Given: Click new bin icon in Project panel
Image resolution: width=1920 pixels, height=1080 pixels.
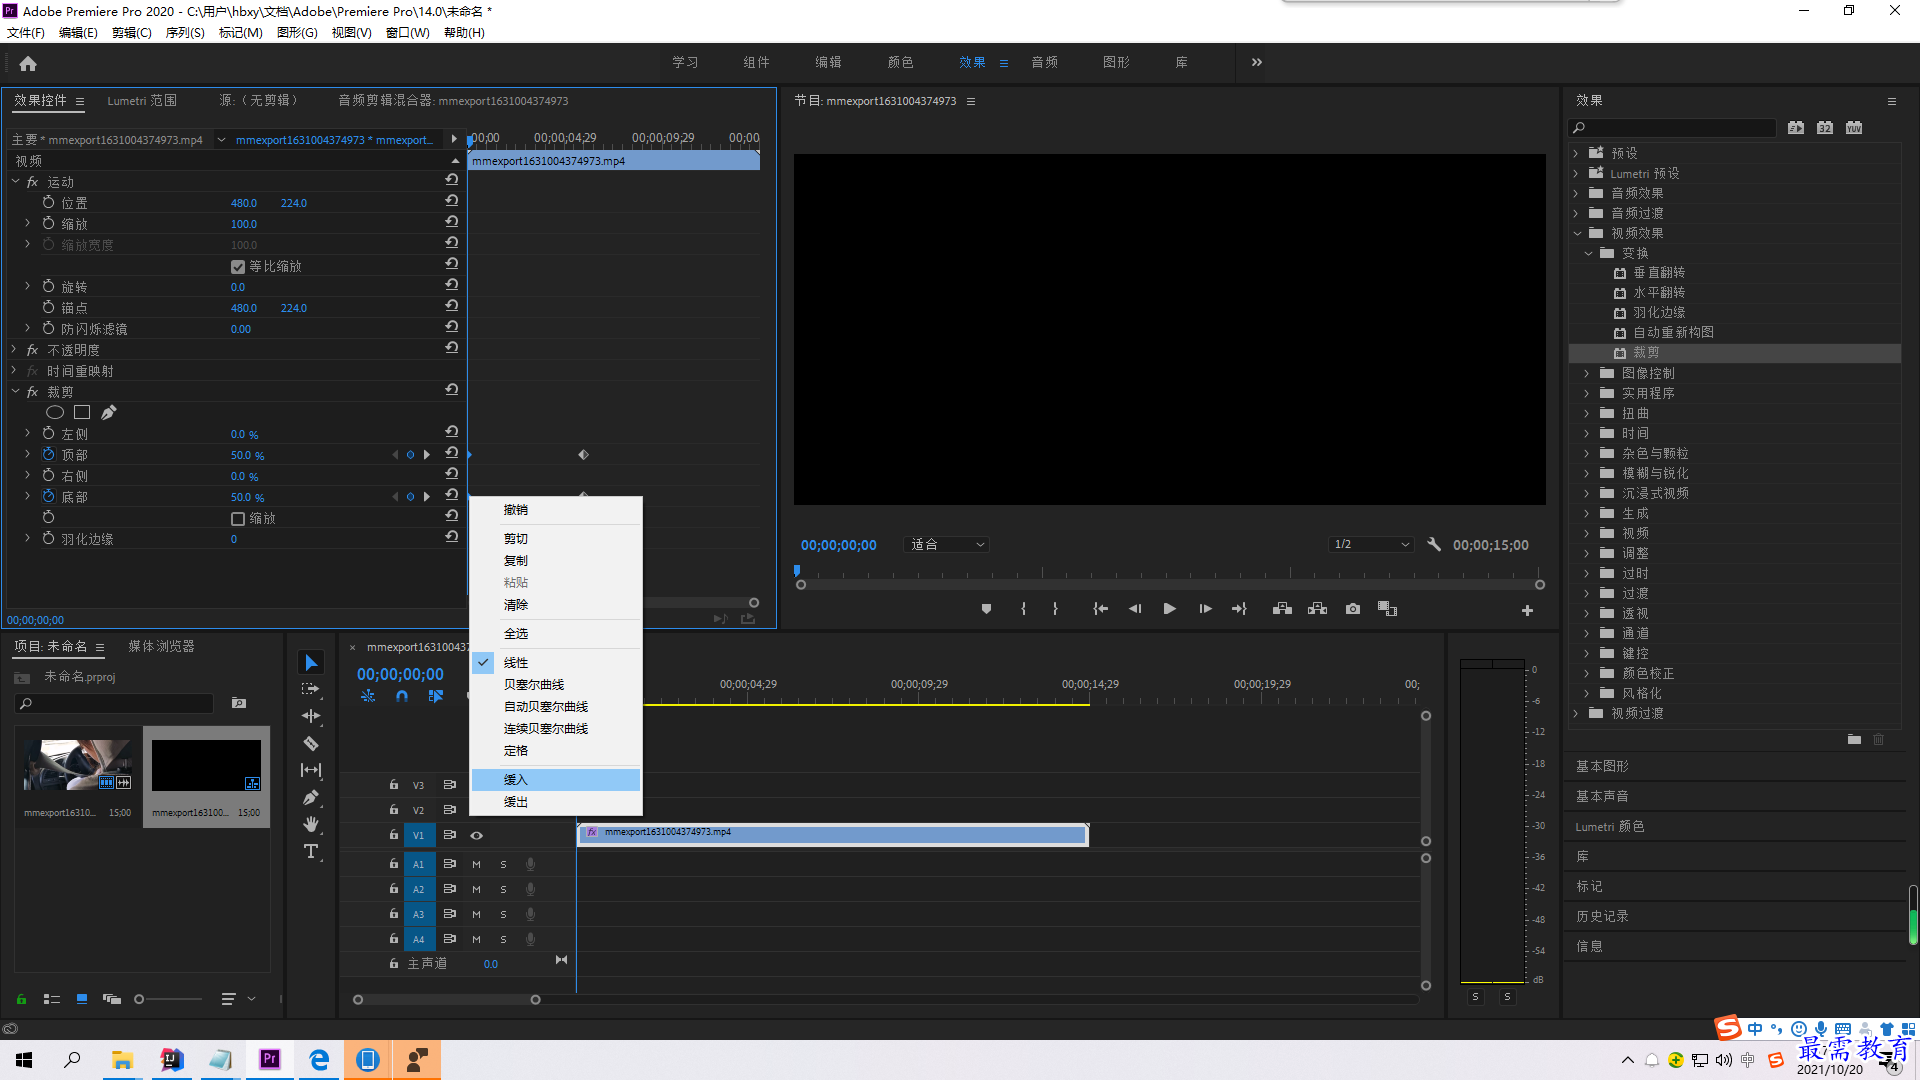Looking at the screenshot, I should (239, 703).
